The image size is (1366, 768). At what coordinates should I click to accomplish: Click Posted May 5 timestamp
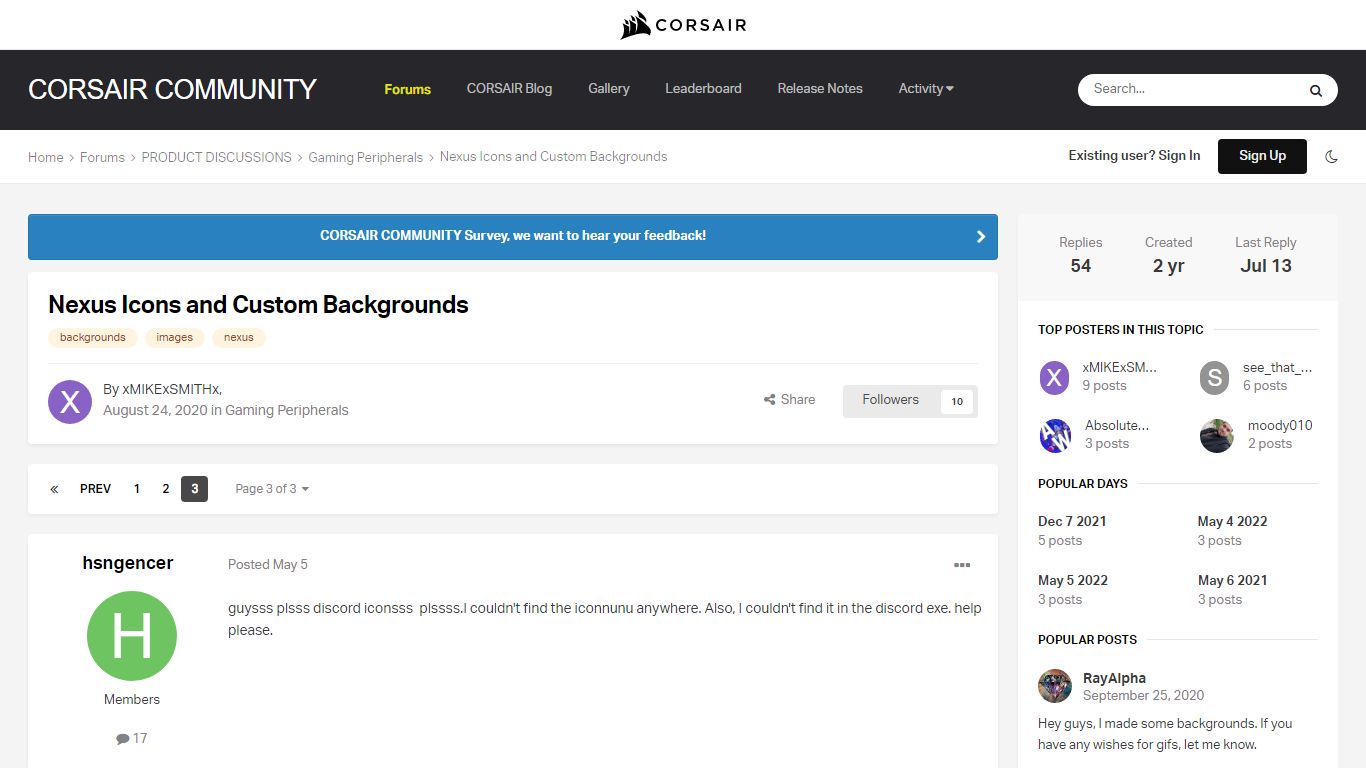tap(268, 565)
